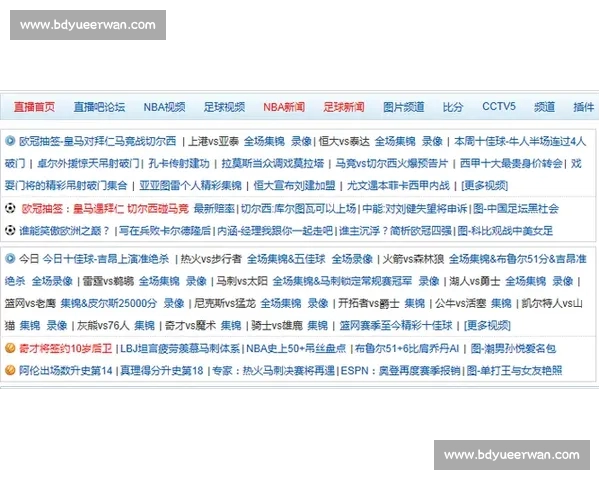Click the soccer ball icon beside 欧冠抽签：皇马遇拜仁
Screen dimensions: 600x480
(x=10, y=208)
